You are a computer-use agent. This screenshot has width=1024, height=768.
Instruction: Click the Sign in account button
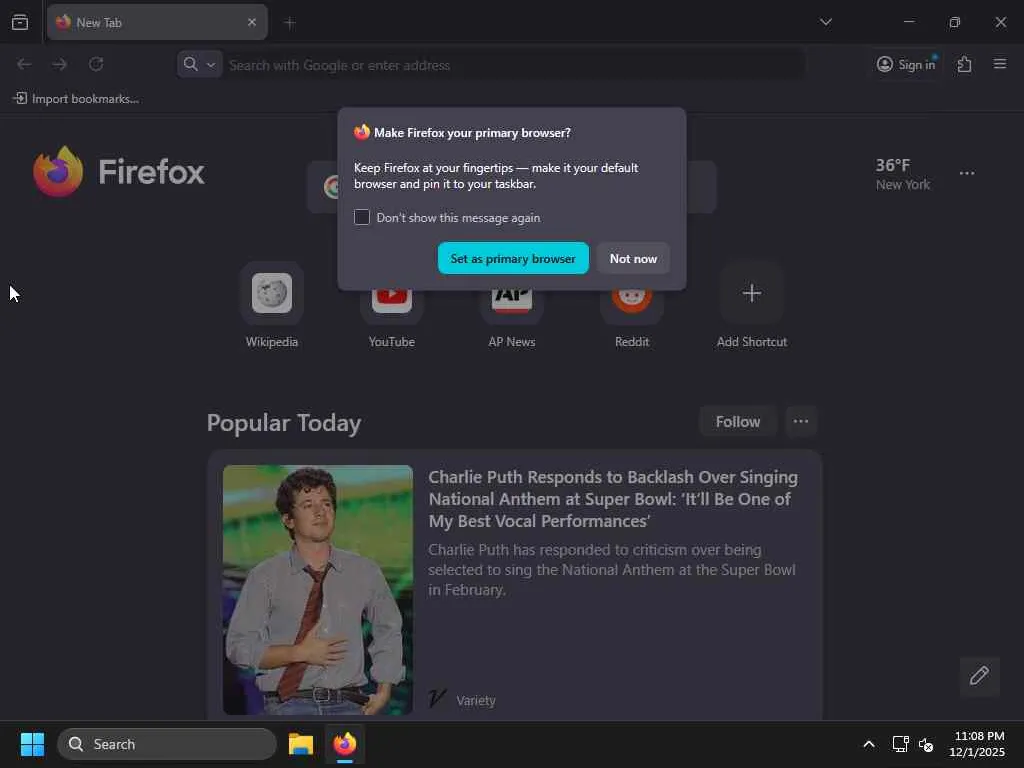(906, 64)
